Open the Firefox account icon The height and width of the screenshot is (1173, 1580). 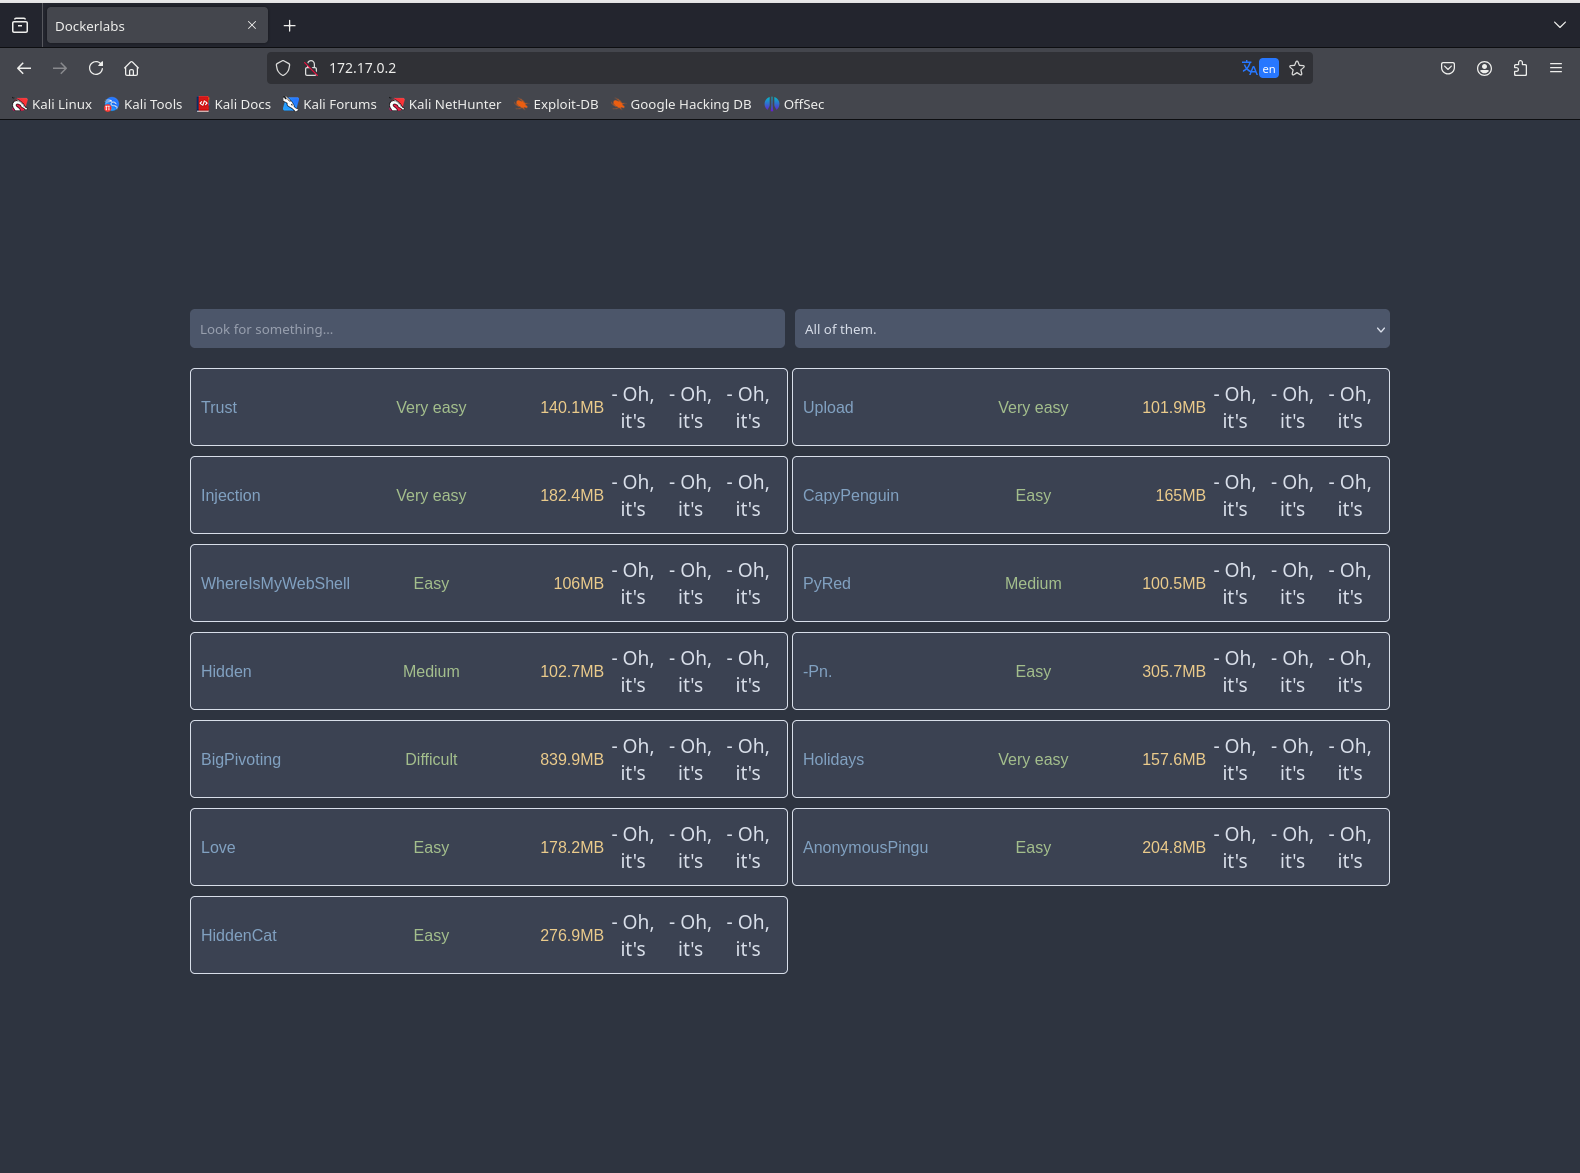coord(1484,68)
